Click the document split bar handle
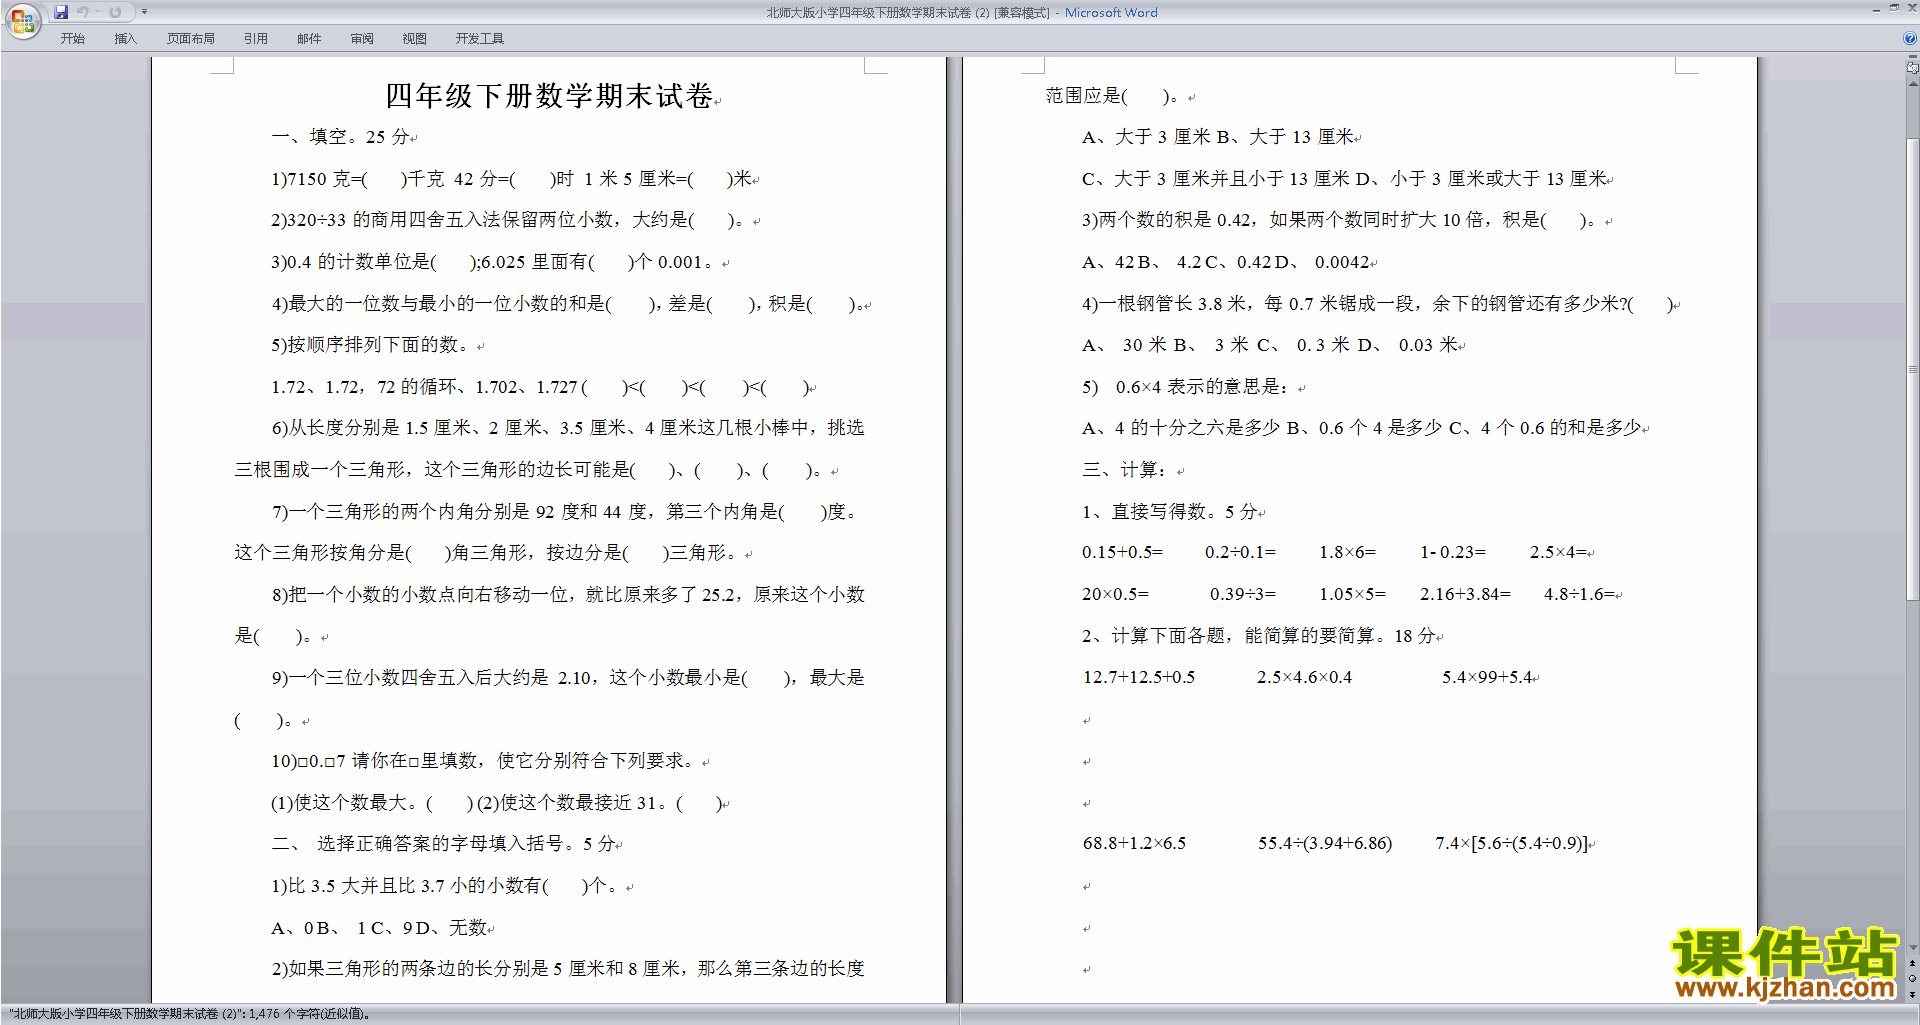The image size is (1920, 1025). (1913, 57)
